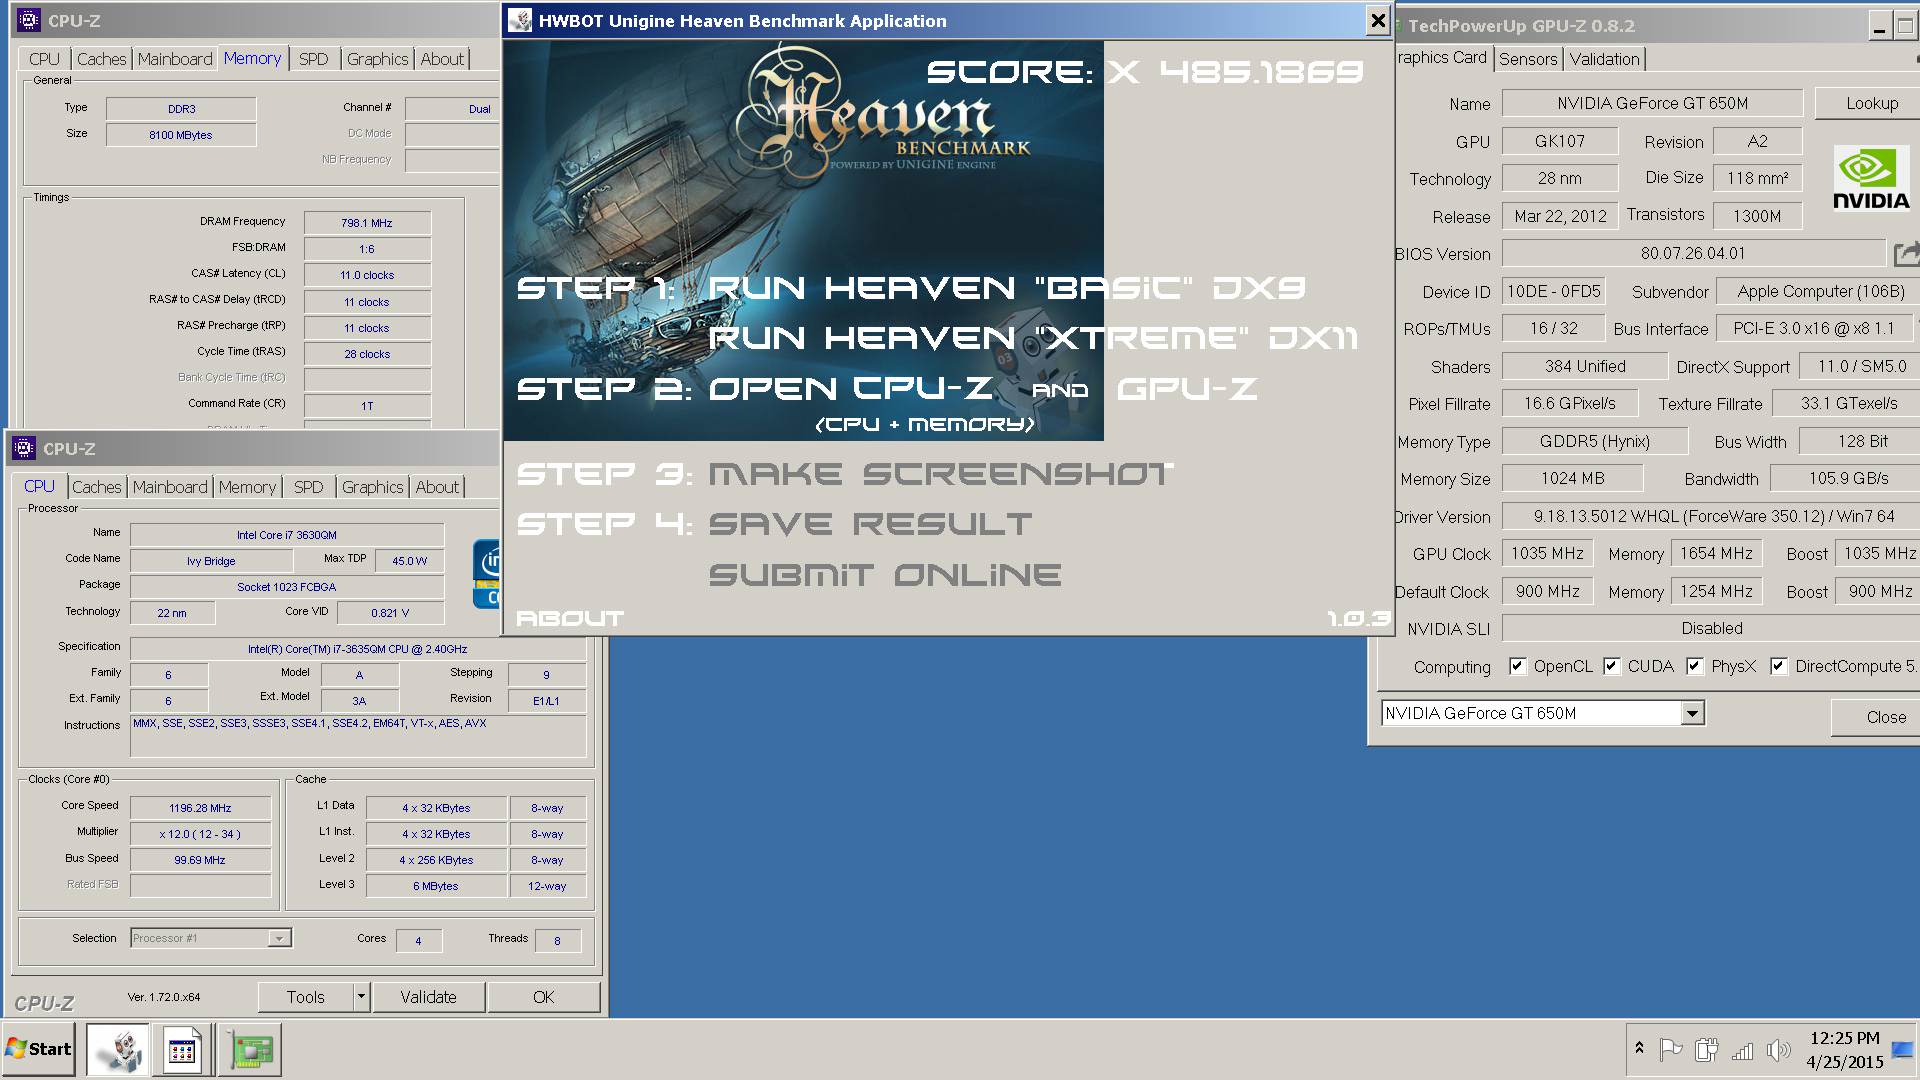Screen dimensions: 1920x1080
Task: Switch to Mainboard tab in upper CPU-Z
Action: (x=175, y=59)
